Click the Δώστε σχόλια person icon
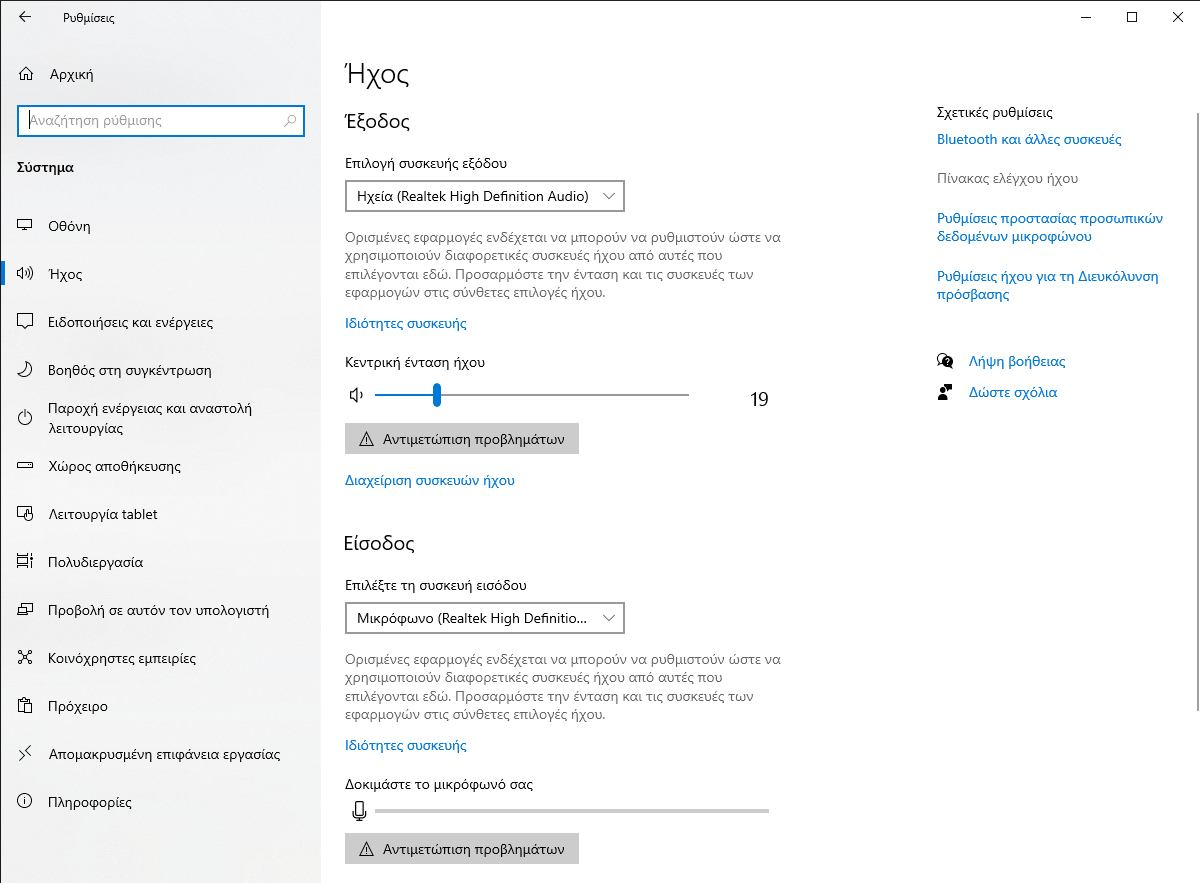1200x883 pixels. click(945, 392)
